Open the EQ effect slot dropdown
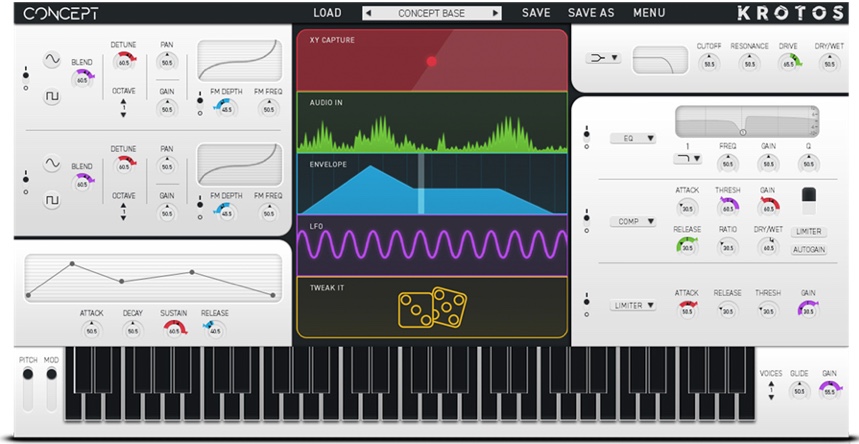The width and height of the screenshot is (859, 444). [633, 139]
